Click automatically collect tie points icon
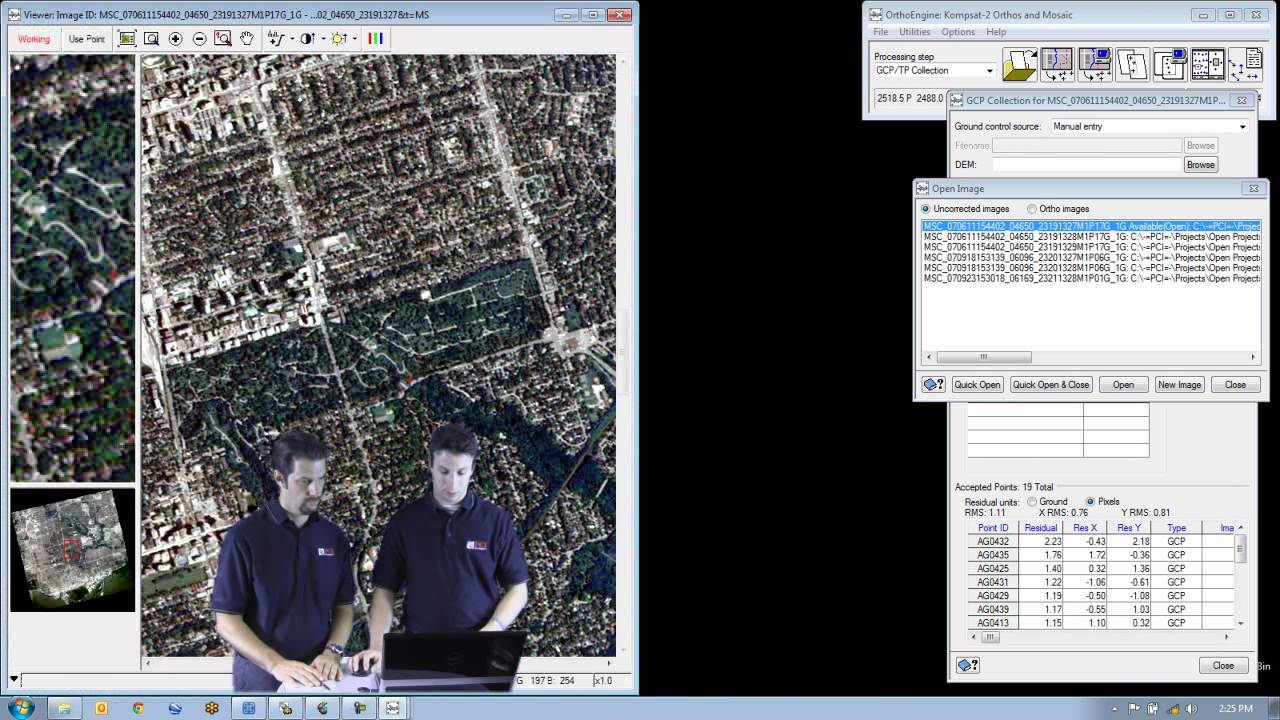The width and height of the screenshot is (1280, 720). (1170, 65)
